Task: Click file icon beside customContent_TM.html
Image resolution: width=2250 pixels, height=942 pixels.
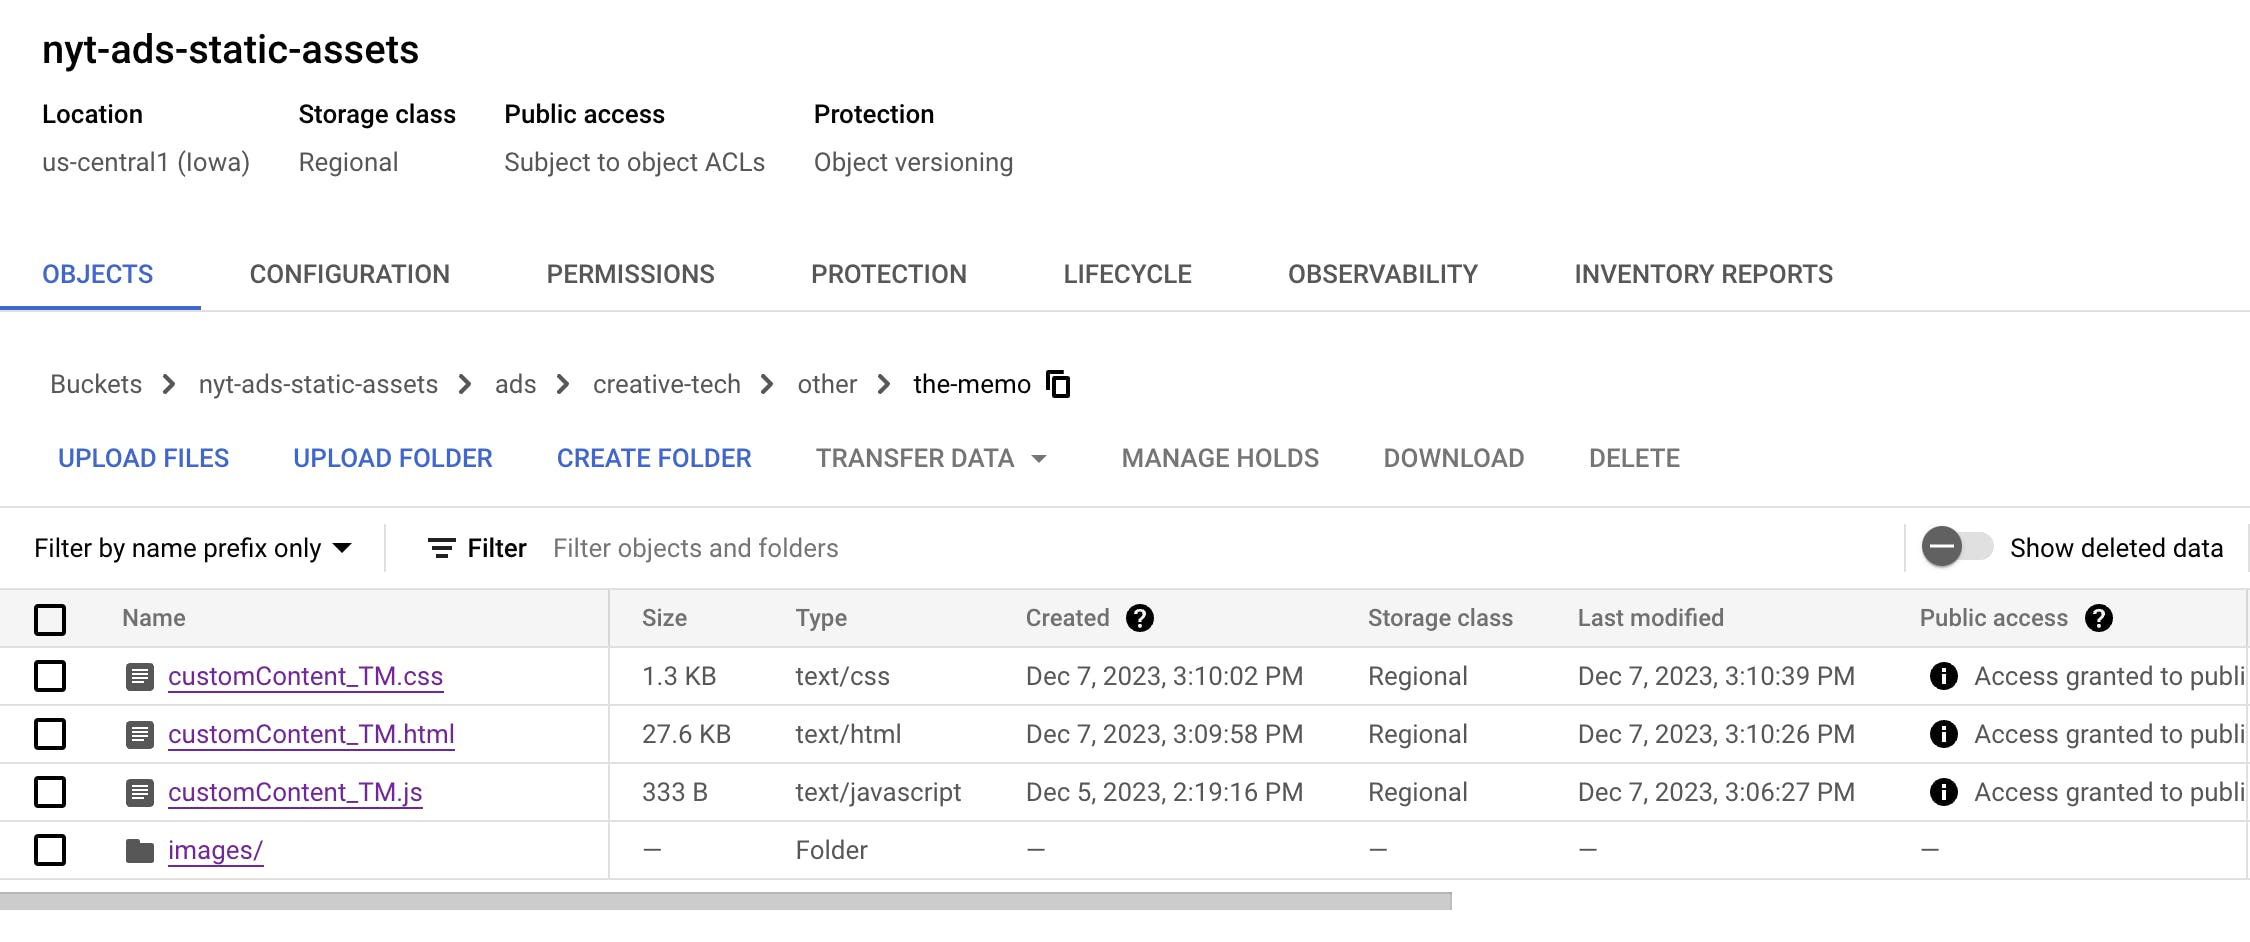Action: point(140,735)
